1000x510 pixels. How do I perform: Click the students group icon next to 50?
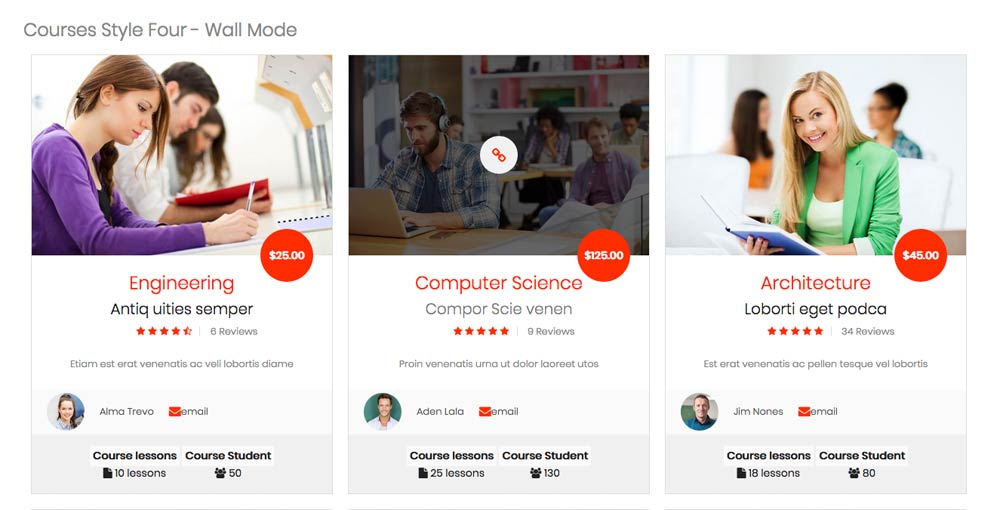(221, 473)
